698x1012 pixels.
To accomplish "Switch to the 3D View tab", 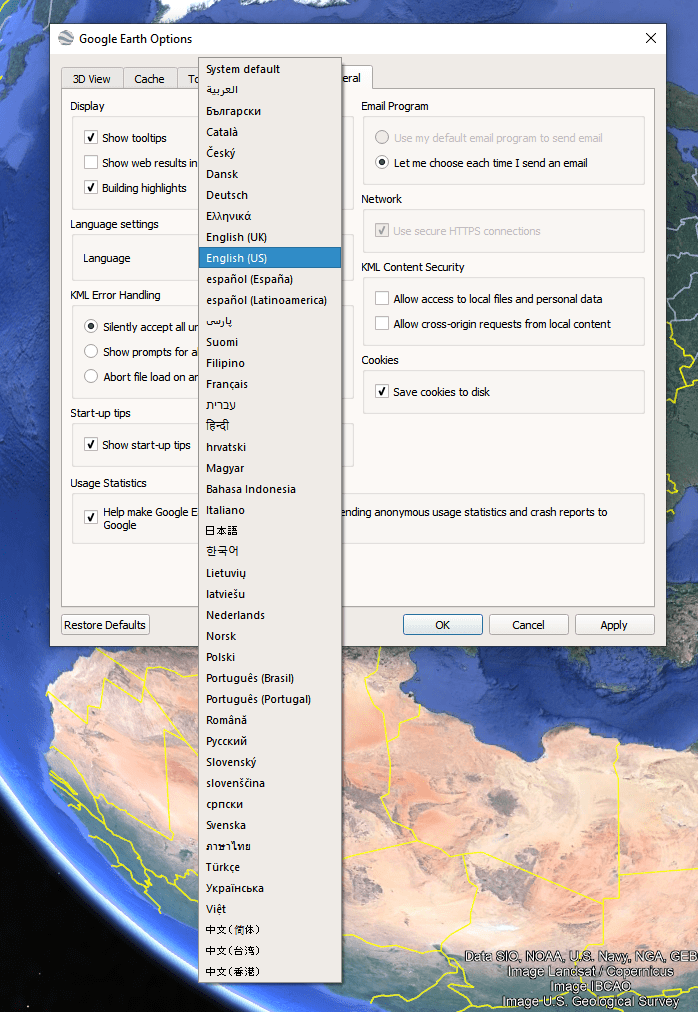I will point(92,79).
